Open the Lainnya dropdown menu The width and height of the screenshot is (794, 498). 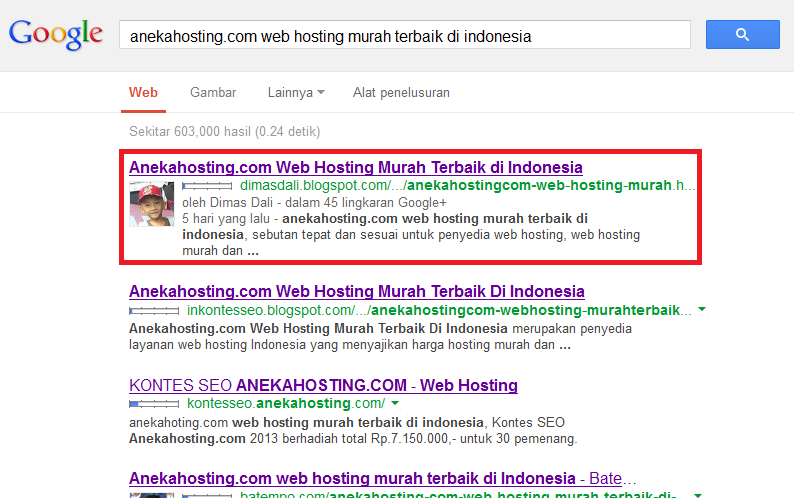(296, 93)
